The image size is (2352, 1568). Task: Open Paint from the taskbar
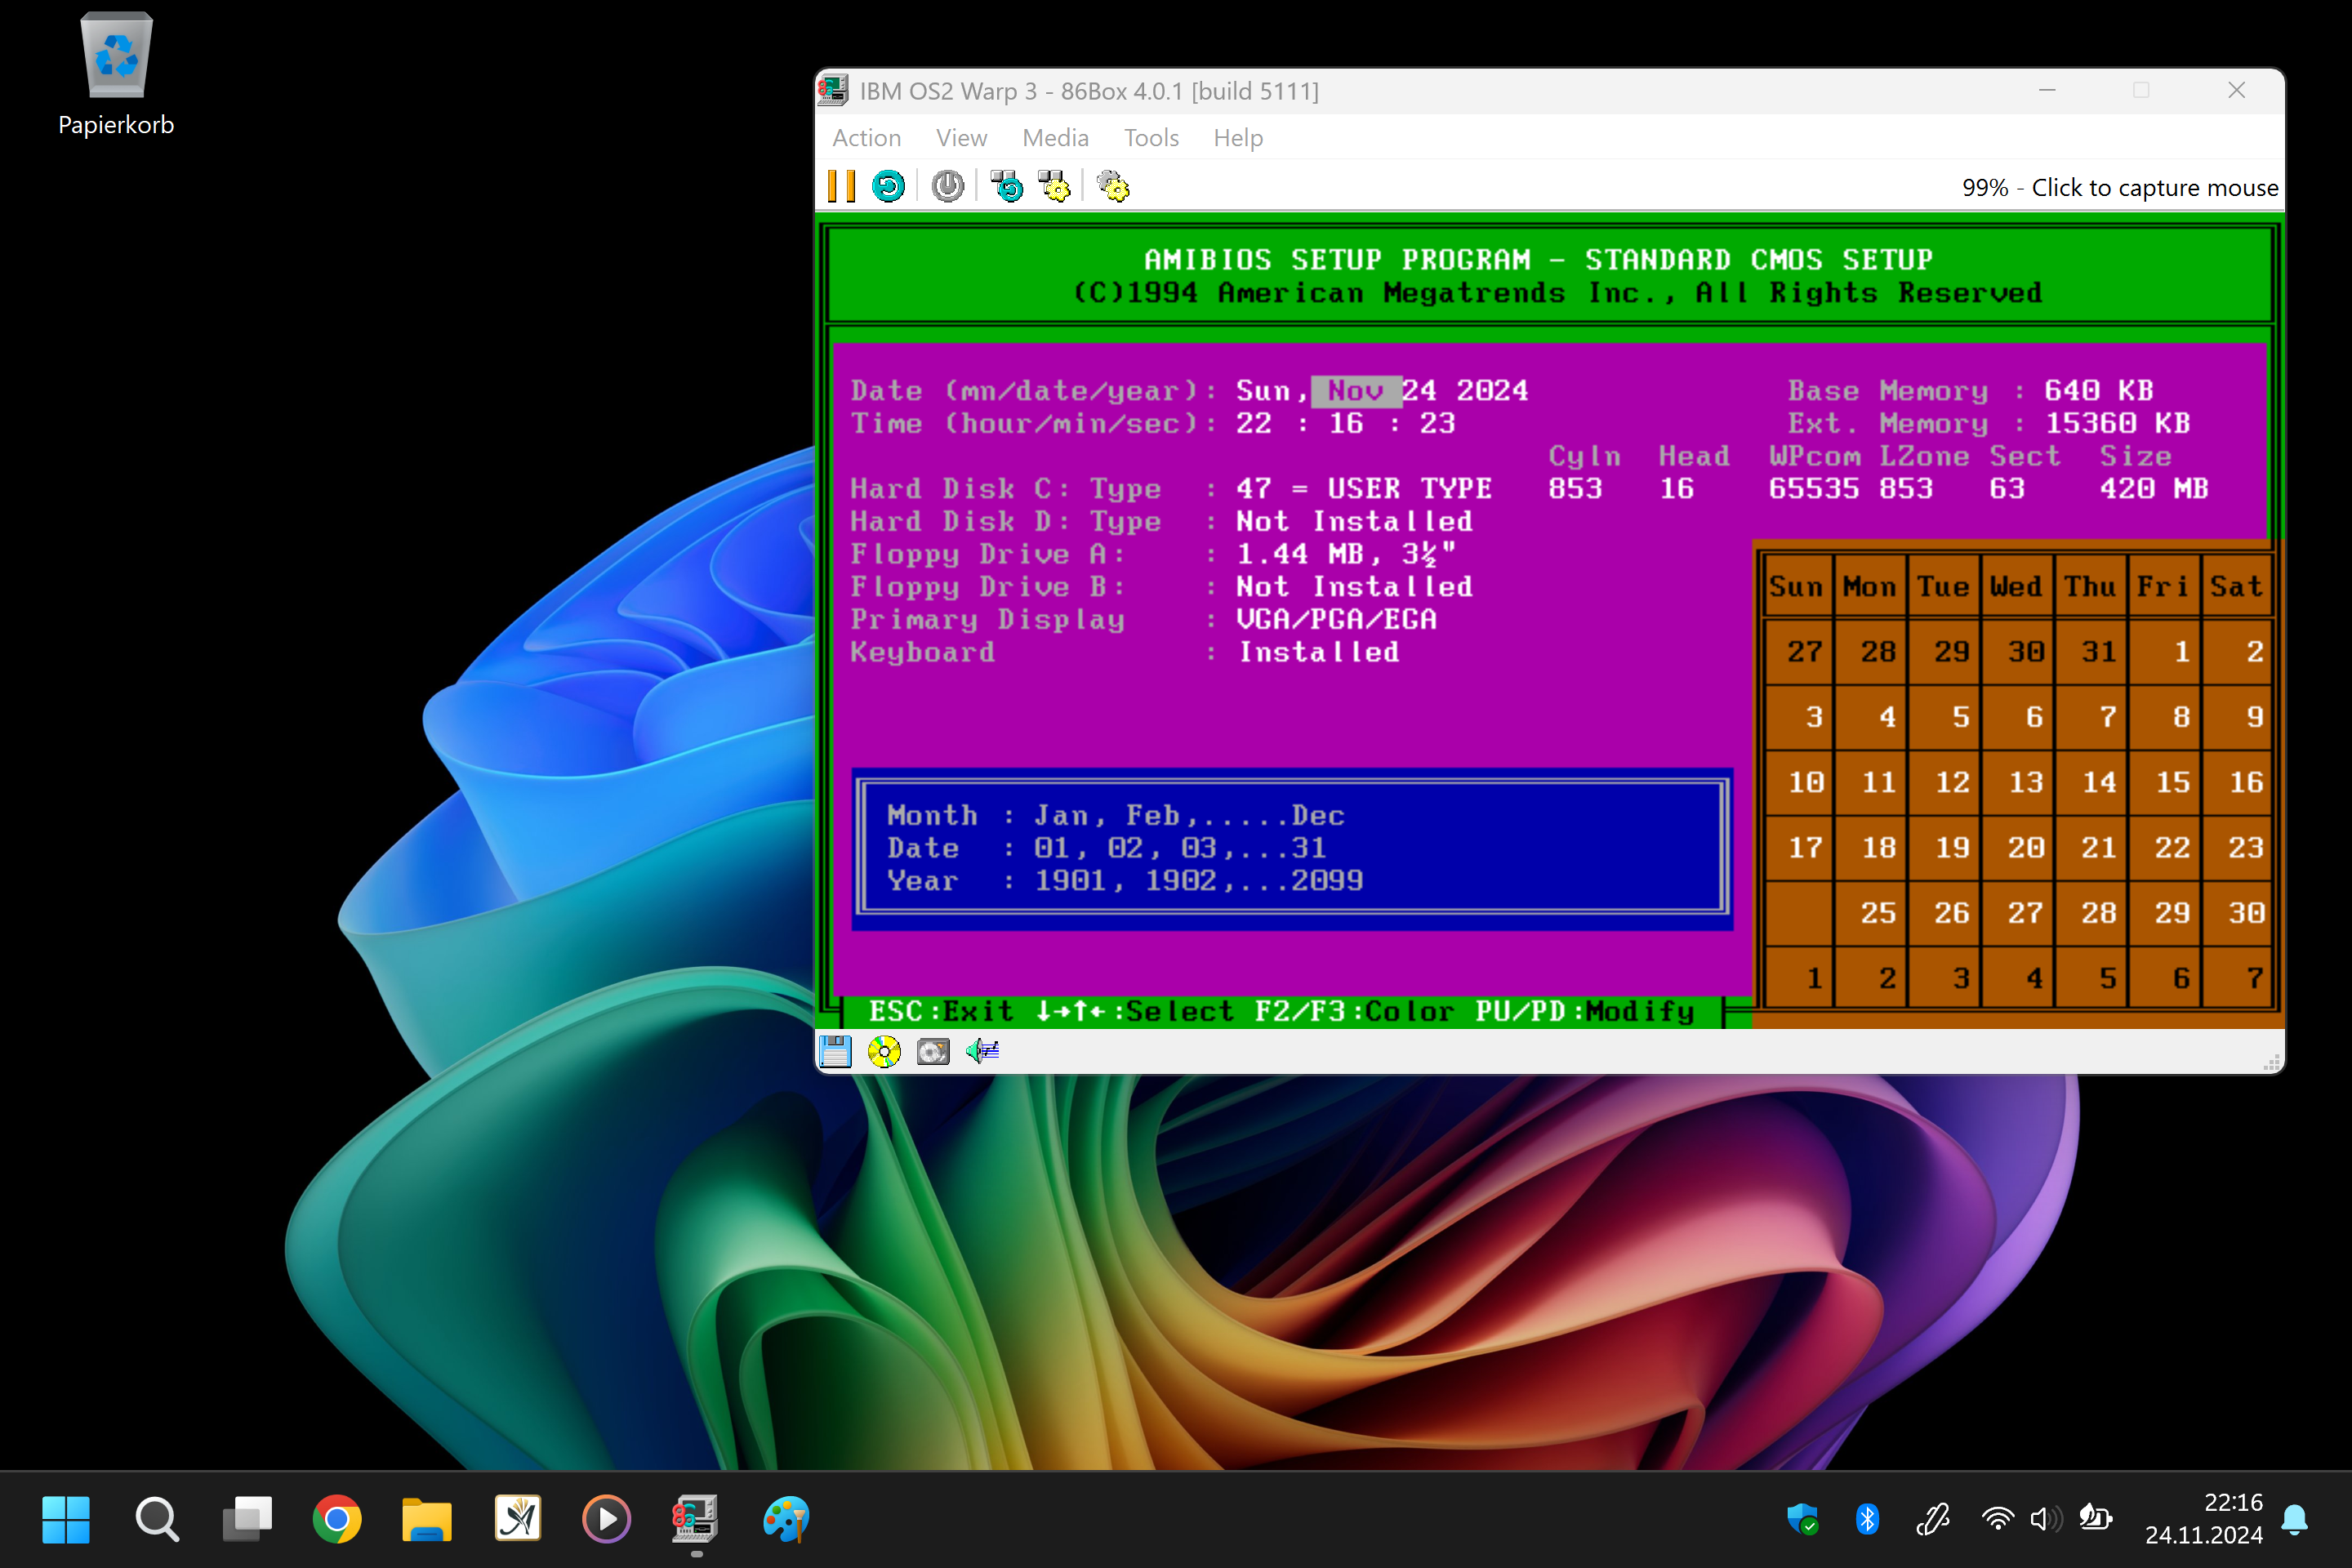[x=786, y=1519]
